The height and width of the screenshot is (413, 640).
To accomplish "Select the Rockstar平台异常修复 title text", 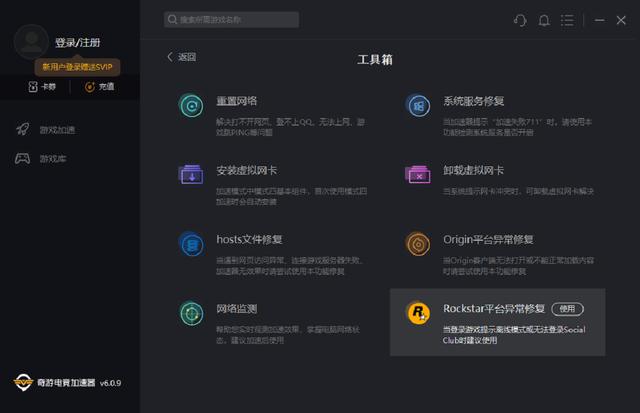I will pyautogui.click(x=494, y=309).
